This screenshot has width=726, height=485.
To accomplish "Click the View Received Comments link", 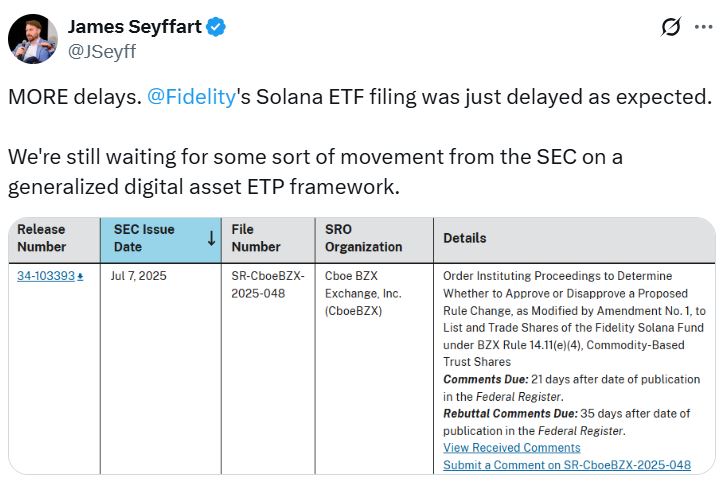I will click(511, 447).
